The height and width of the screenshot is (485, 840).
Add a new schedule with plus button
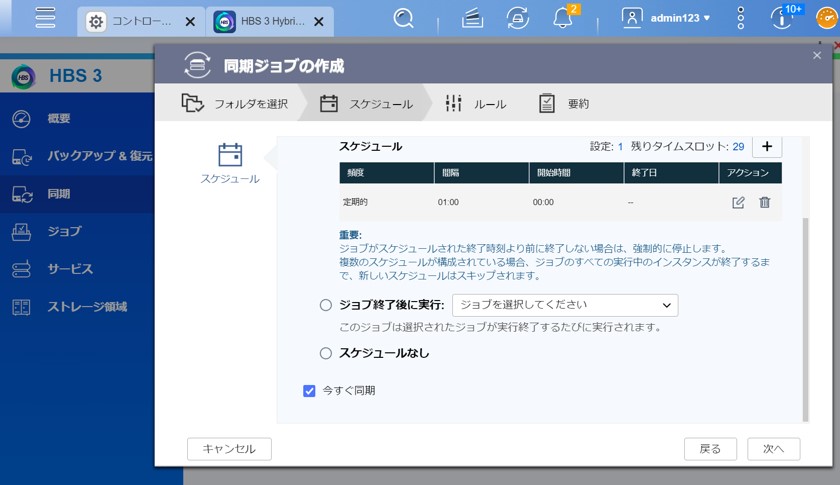coord(767,146)
